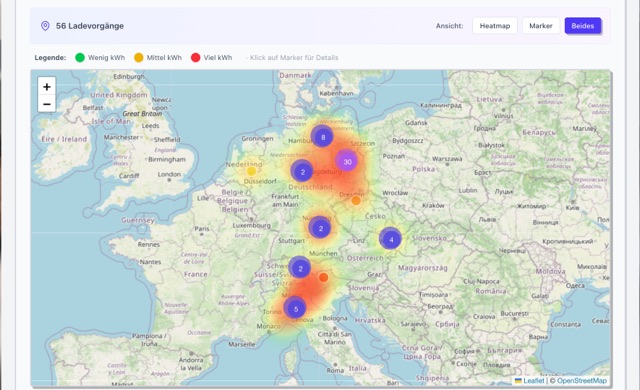Open the cluster marker showing 30
640x390 pixels.
pyautogui.click(x=347, y=162)
